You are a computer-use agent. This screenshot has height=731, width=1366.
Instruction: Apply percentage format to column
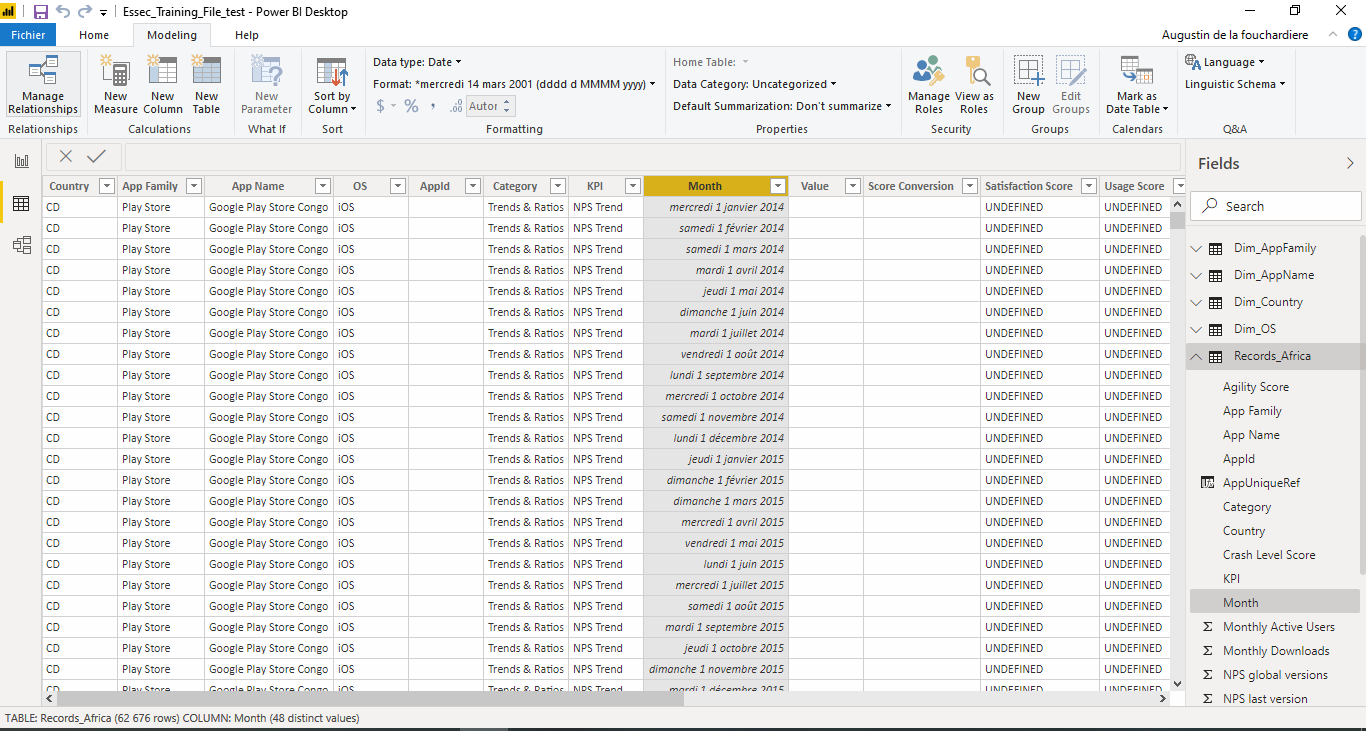click(x=411, y=106)
